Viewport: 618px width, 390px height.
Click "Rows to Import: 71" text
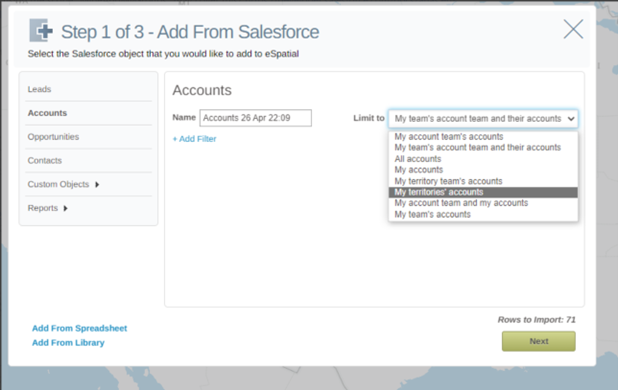tap(536, 319)
